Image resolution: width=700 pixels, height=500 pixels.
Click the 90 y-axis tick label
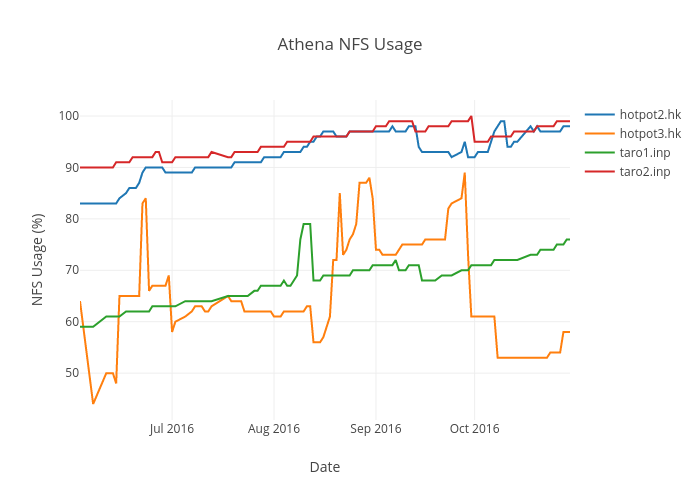point(70,167)
